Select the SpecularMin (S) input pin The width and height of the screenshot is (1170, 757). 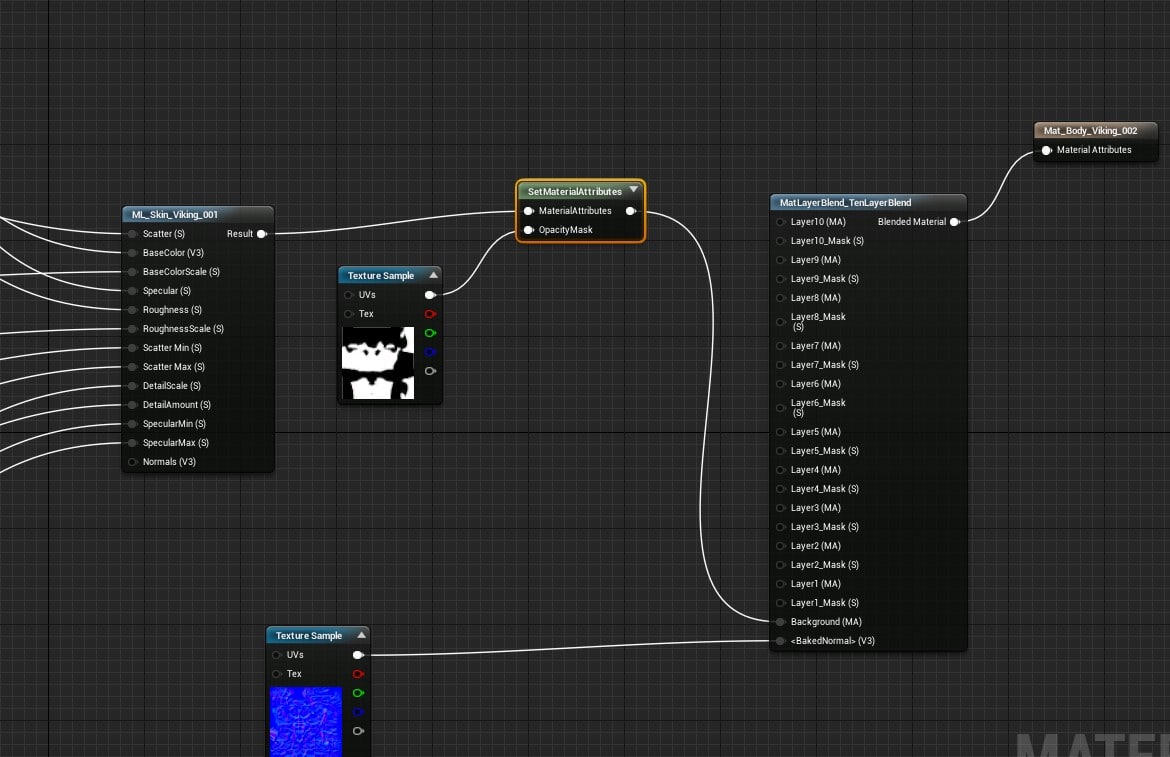pos(133,424)
